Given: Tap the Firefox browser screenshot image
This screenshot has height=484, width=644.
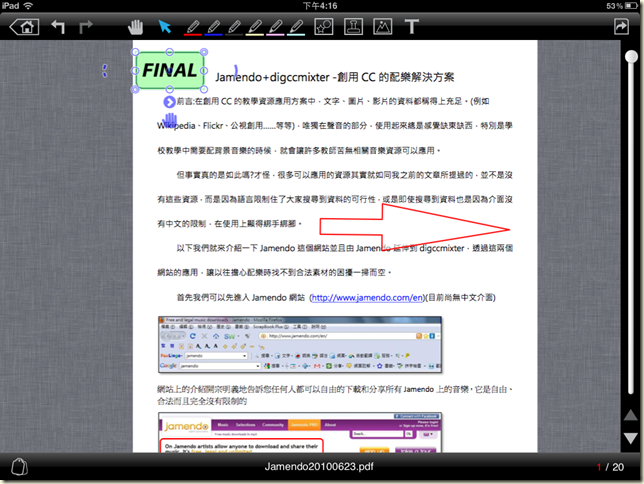Looking at the screenshot, I should click(x=300, y=344).
